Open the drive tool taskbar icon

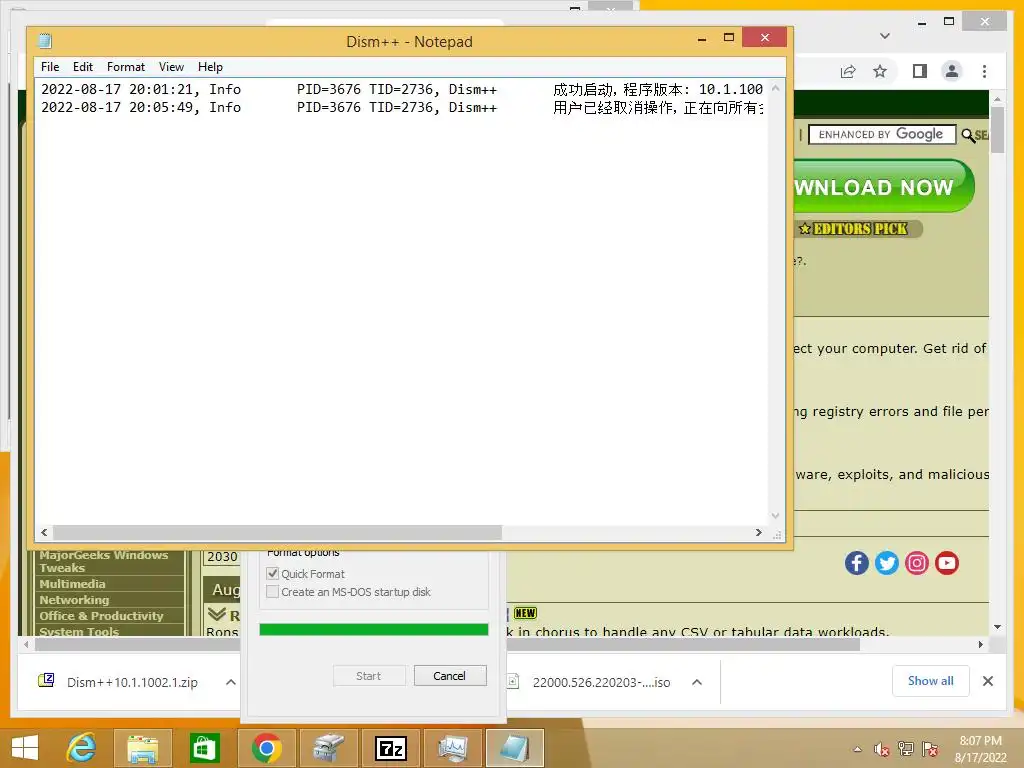pos(328,748)
